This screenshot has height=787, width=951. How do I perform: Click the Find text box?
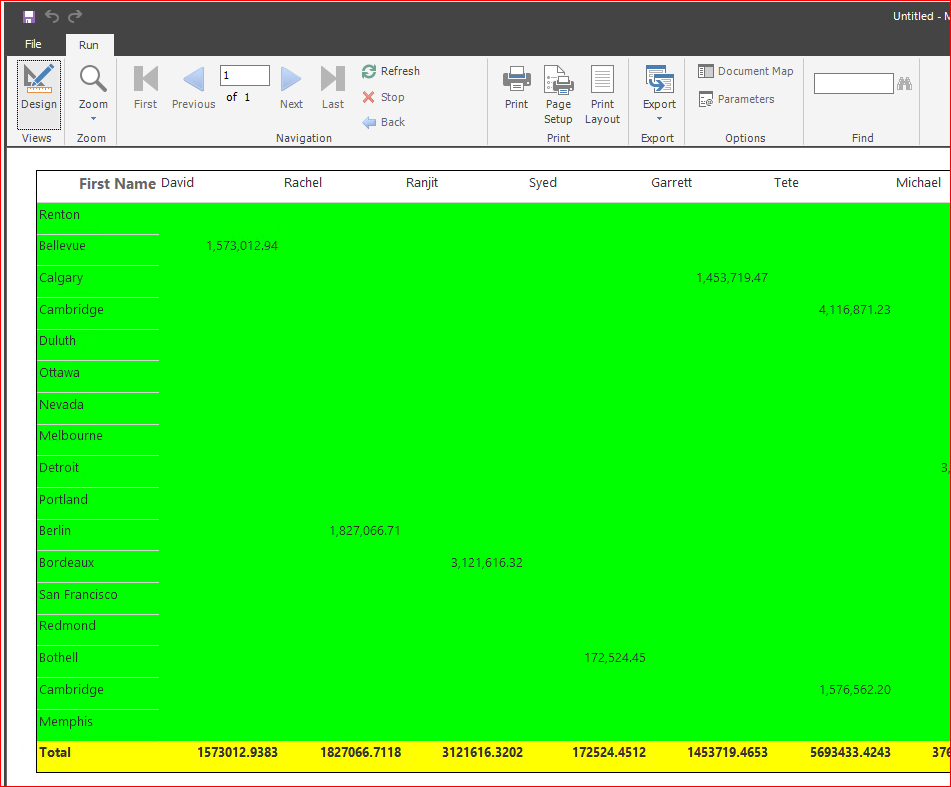(853, 84)
